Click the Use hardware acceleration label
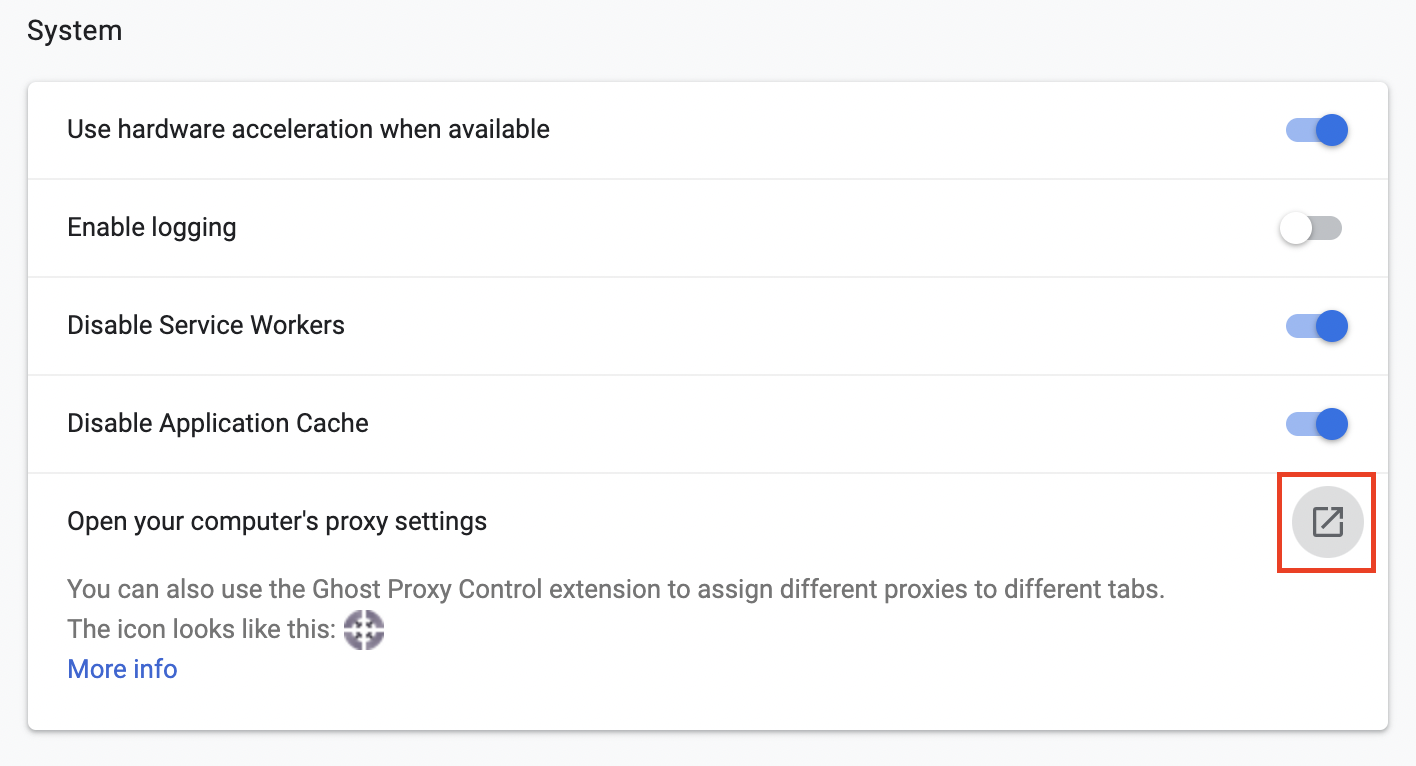The width and height of the screenshot is (1416, 766). tap(308, 129)
